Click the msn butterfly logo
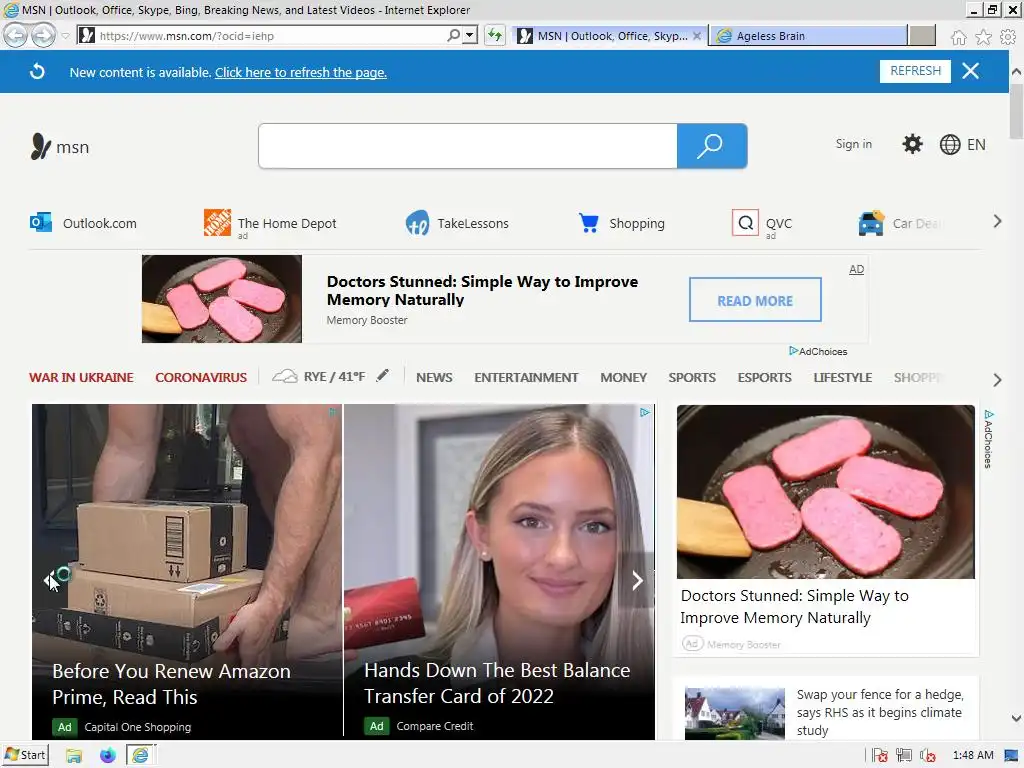Image resolution: width=1024 pixels, height=768 pixels. (x=59, y=147)
